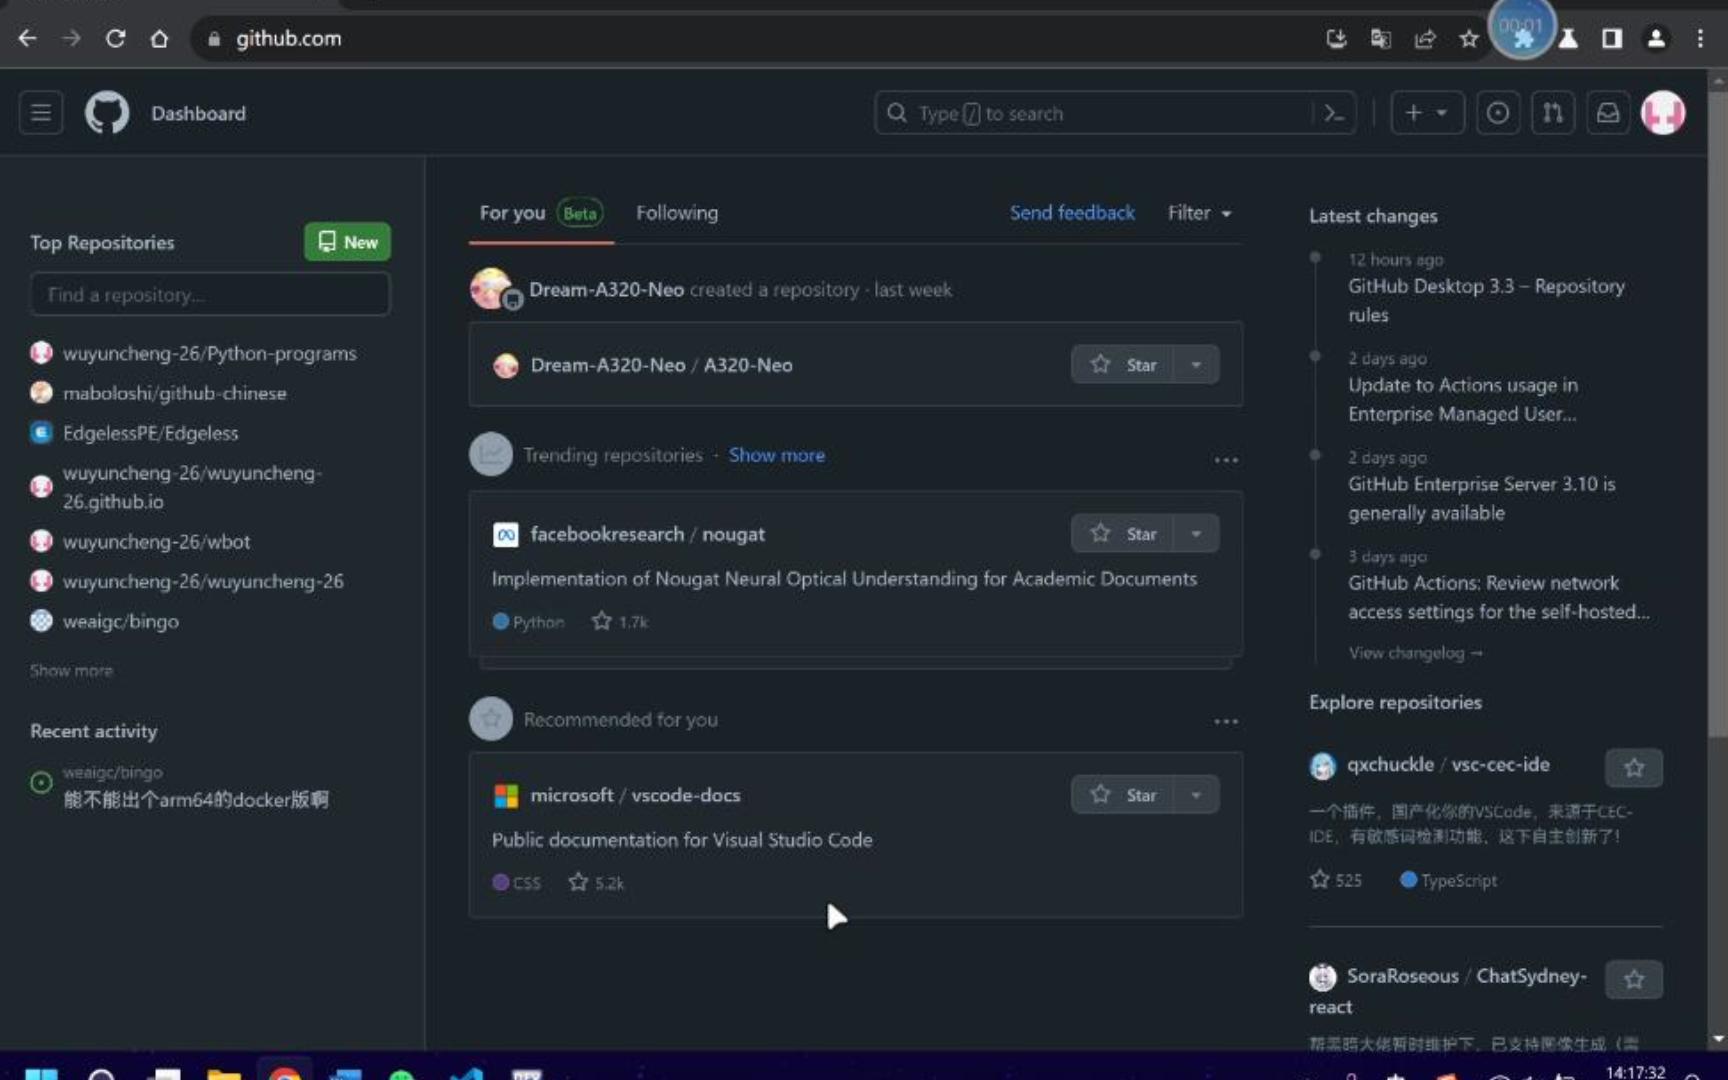The image size is (1728, 1080).
Task: Click Dream-A320-Neo user avatar in feed
Action: coord(491,288)
